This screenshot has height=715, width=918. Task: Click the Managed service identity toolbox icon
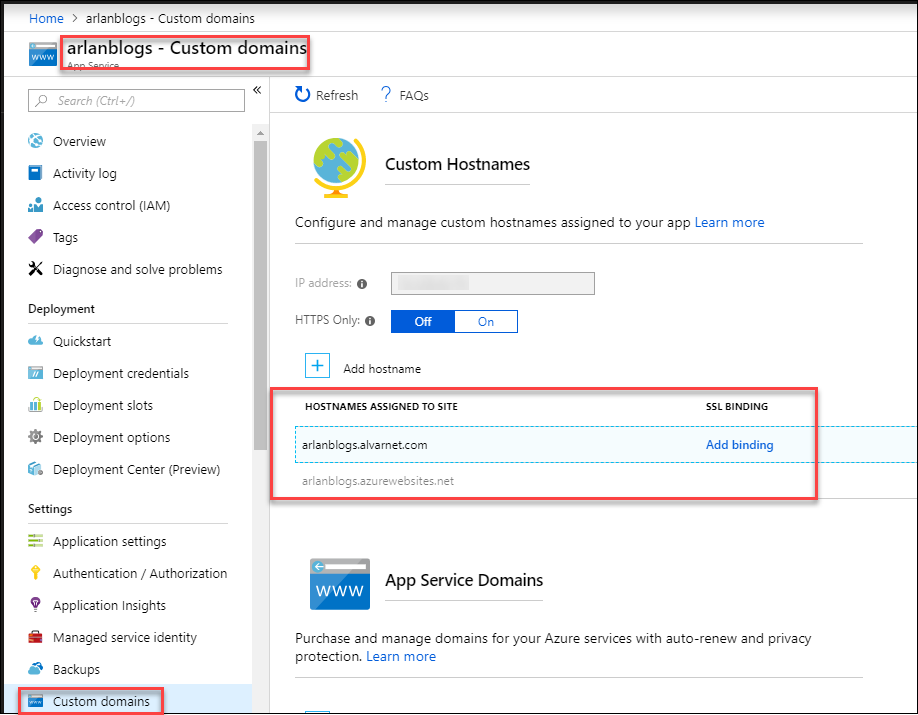(x=36, y=637)
